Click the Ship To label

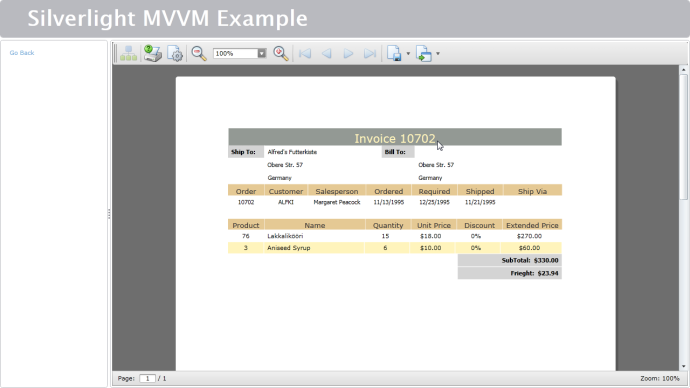coord(243,152)
